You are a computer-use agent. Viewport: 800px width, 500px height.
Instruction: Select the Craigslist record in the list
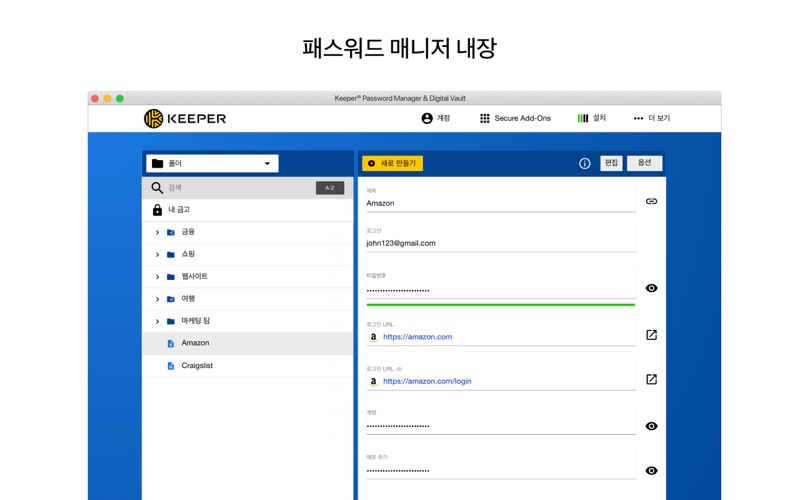click(197, 365)
